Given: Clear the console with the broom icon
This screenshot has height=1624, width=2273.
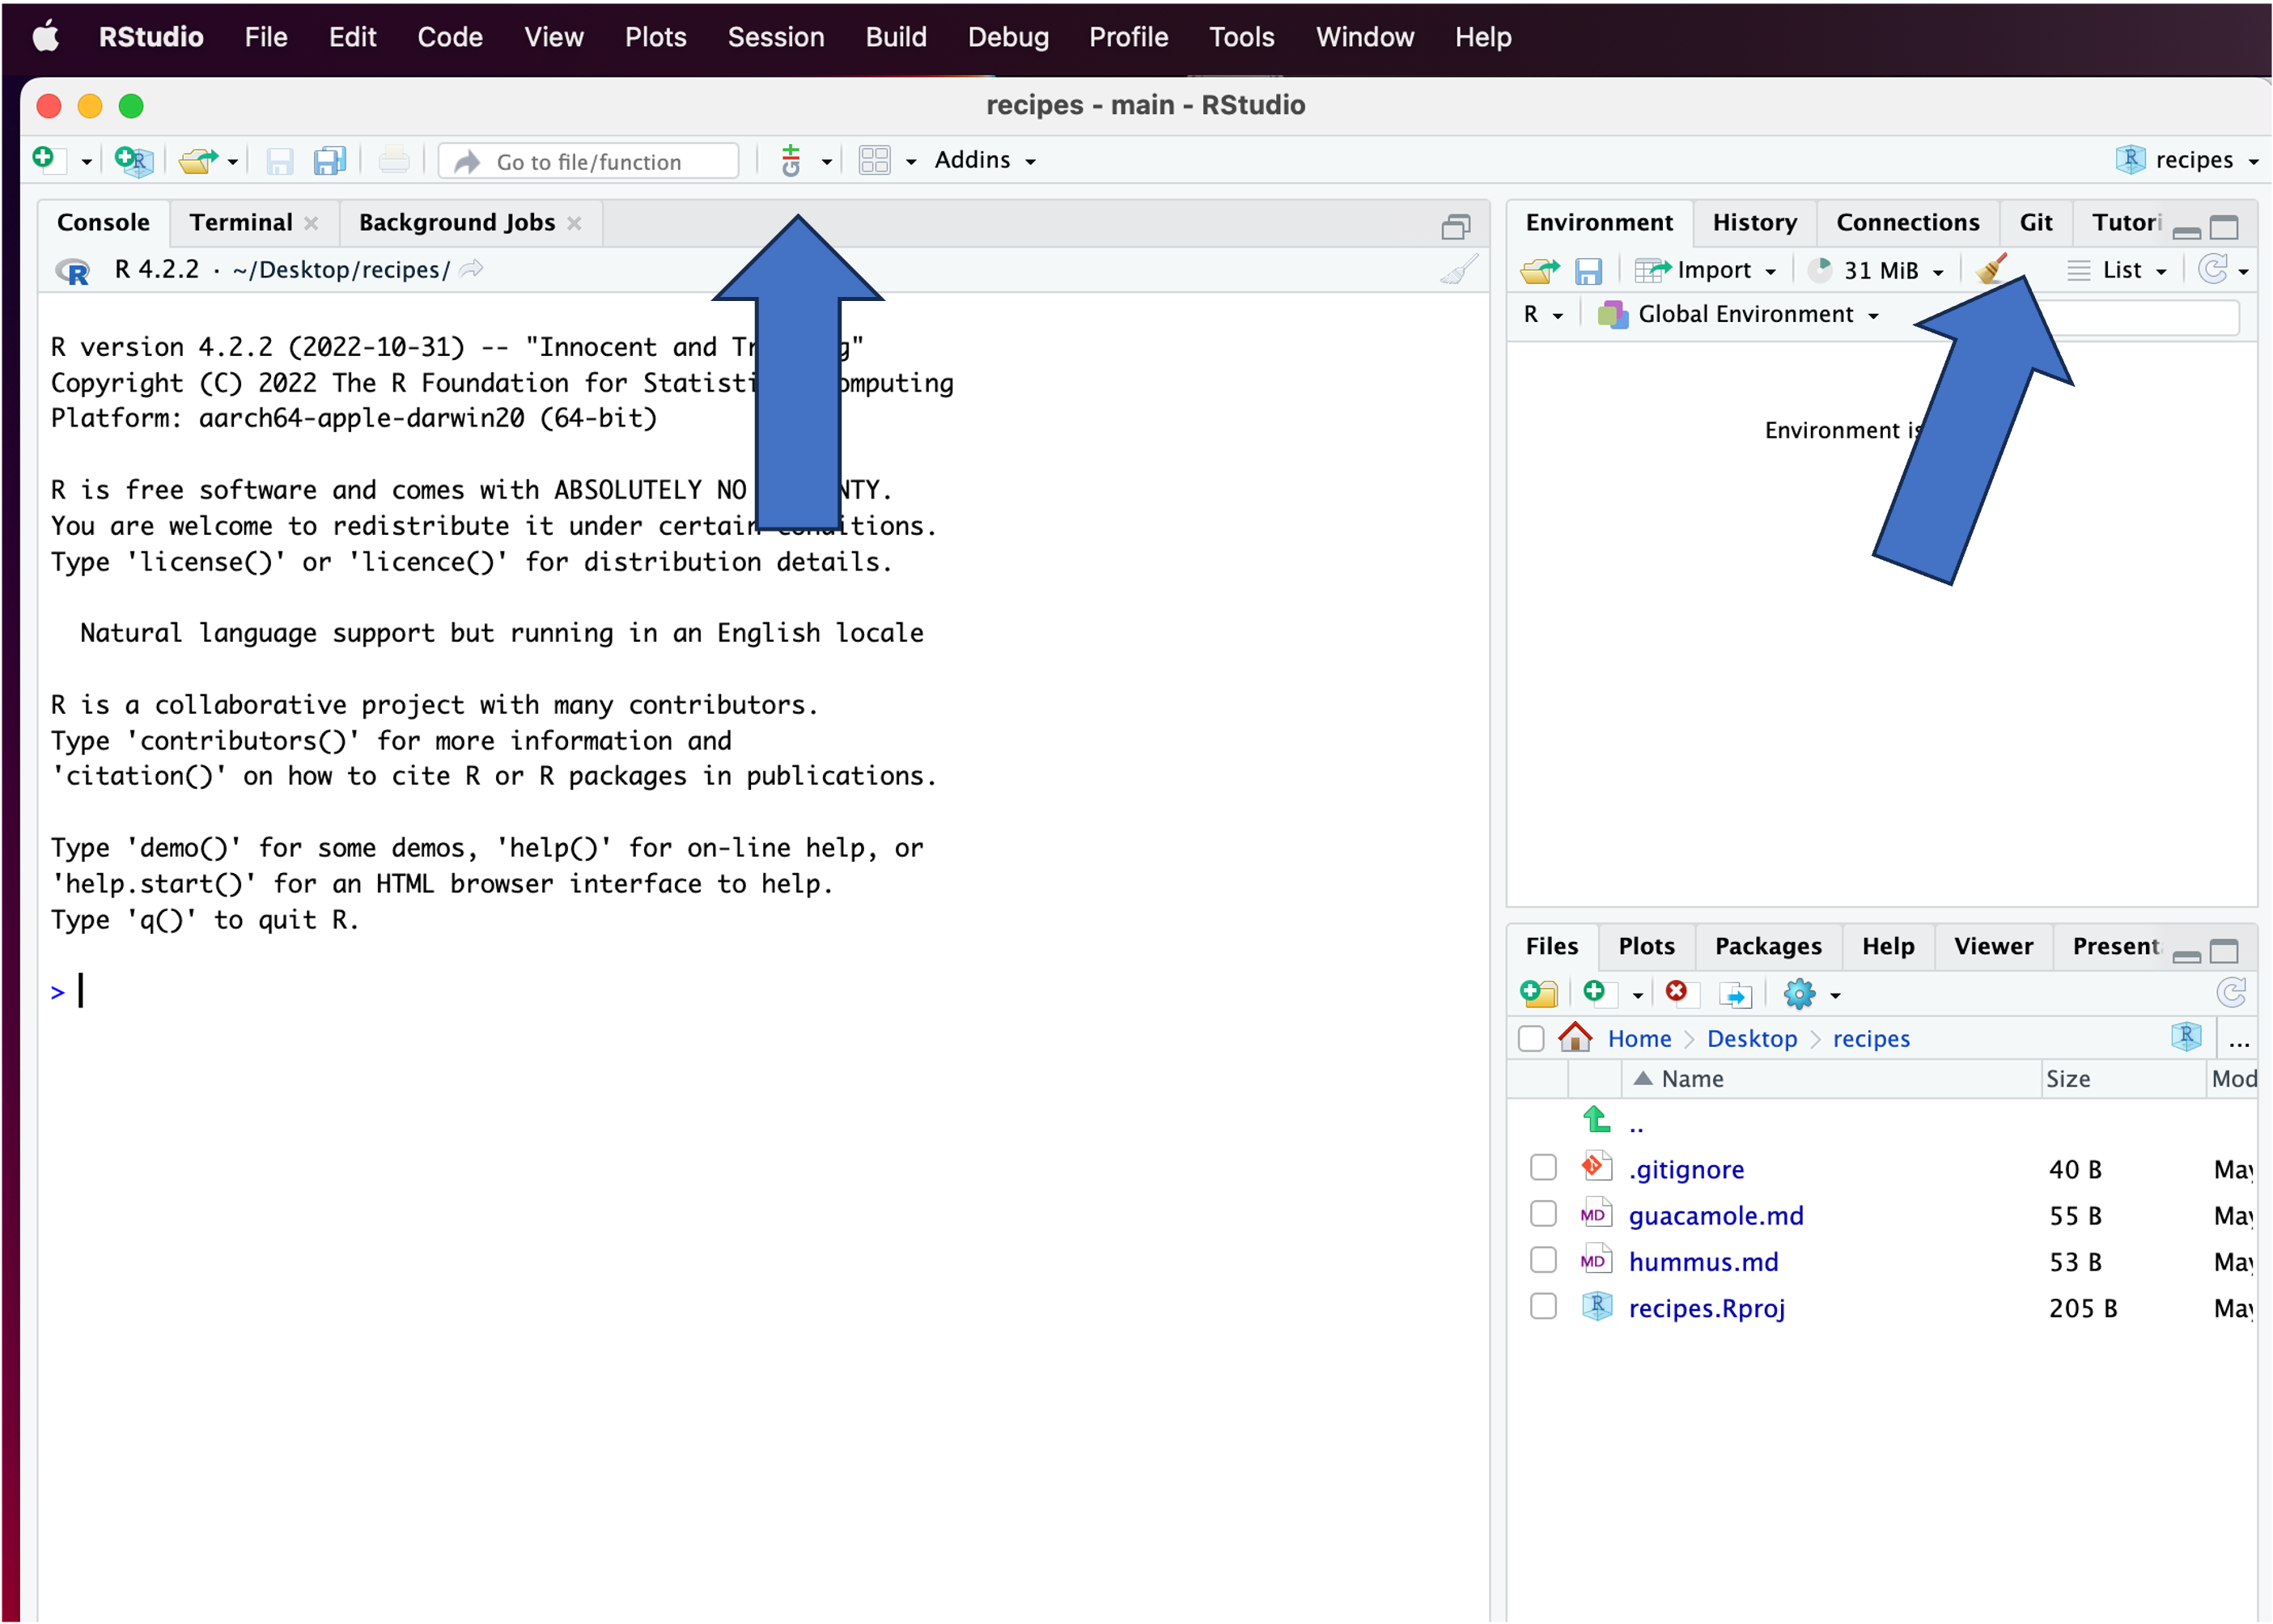Looking at the screenshot, I should tap(1459, 269).
